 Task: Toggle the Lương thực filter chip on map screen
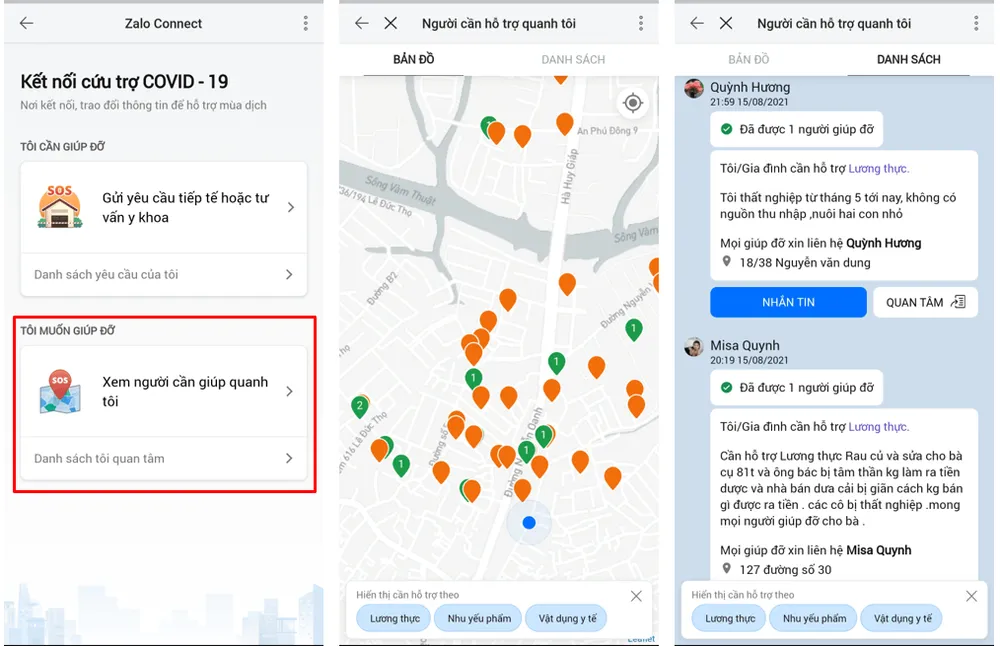coord(395,618)
